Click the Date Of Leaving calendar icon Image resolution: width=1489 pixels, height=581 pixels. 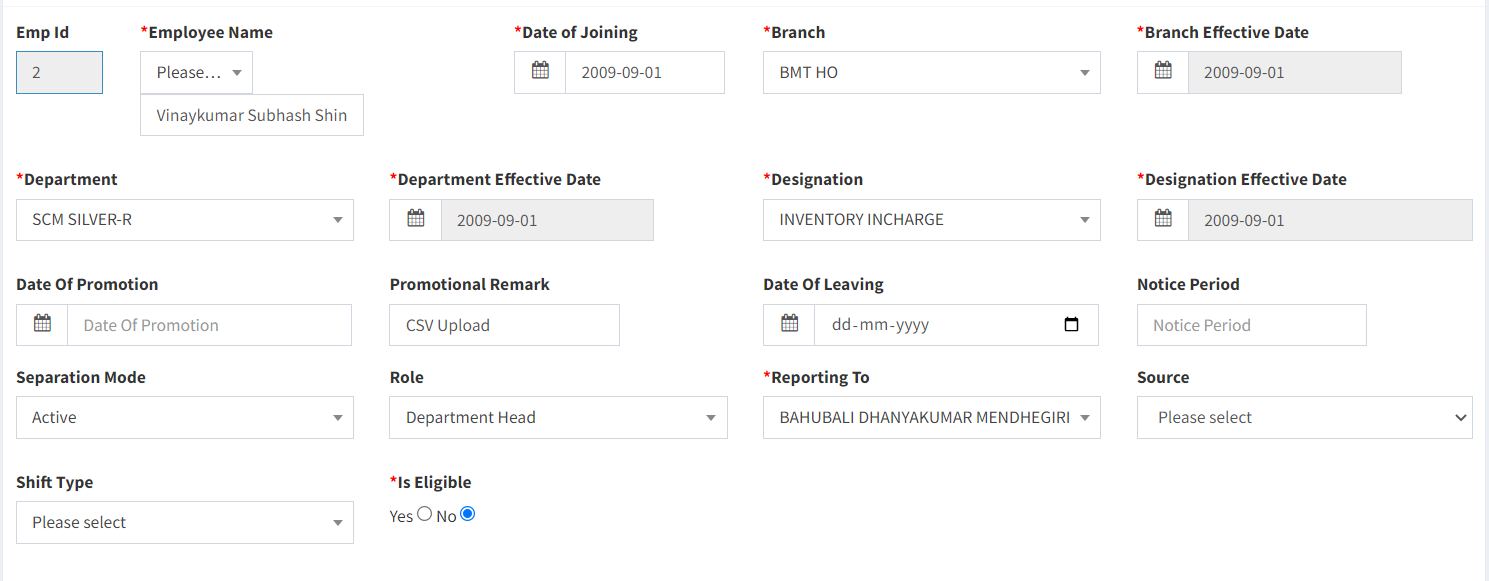789,324
